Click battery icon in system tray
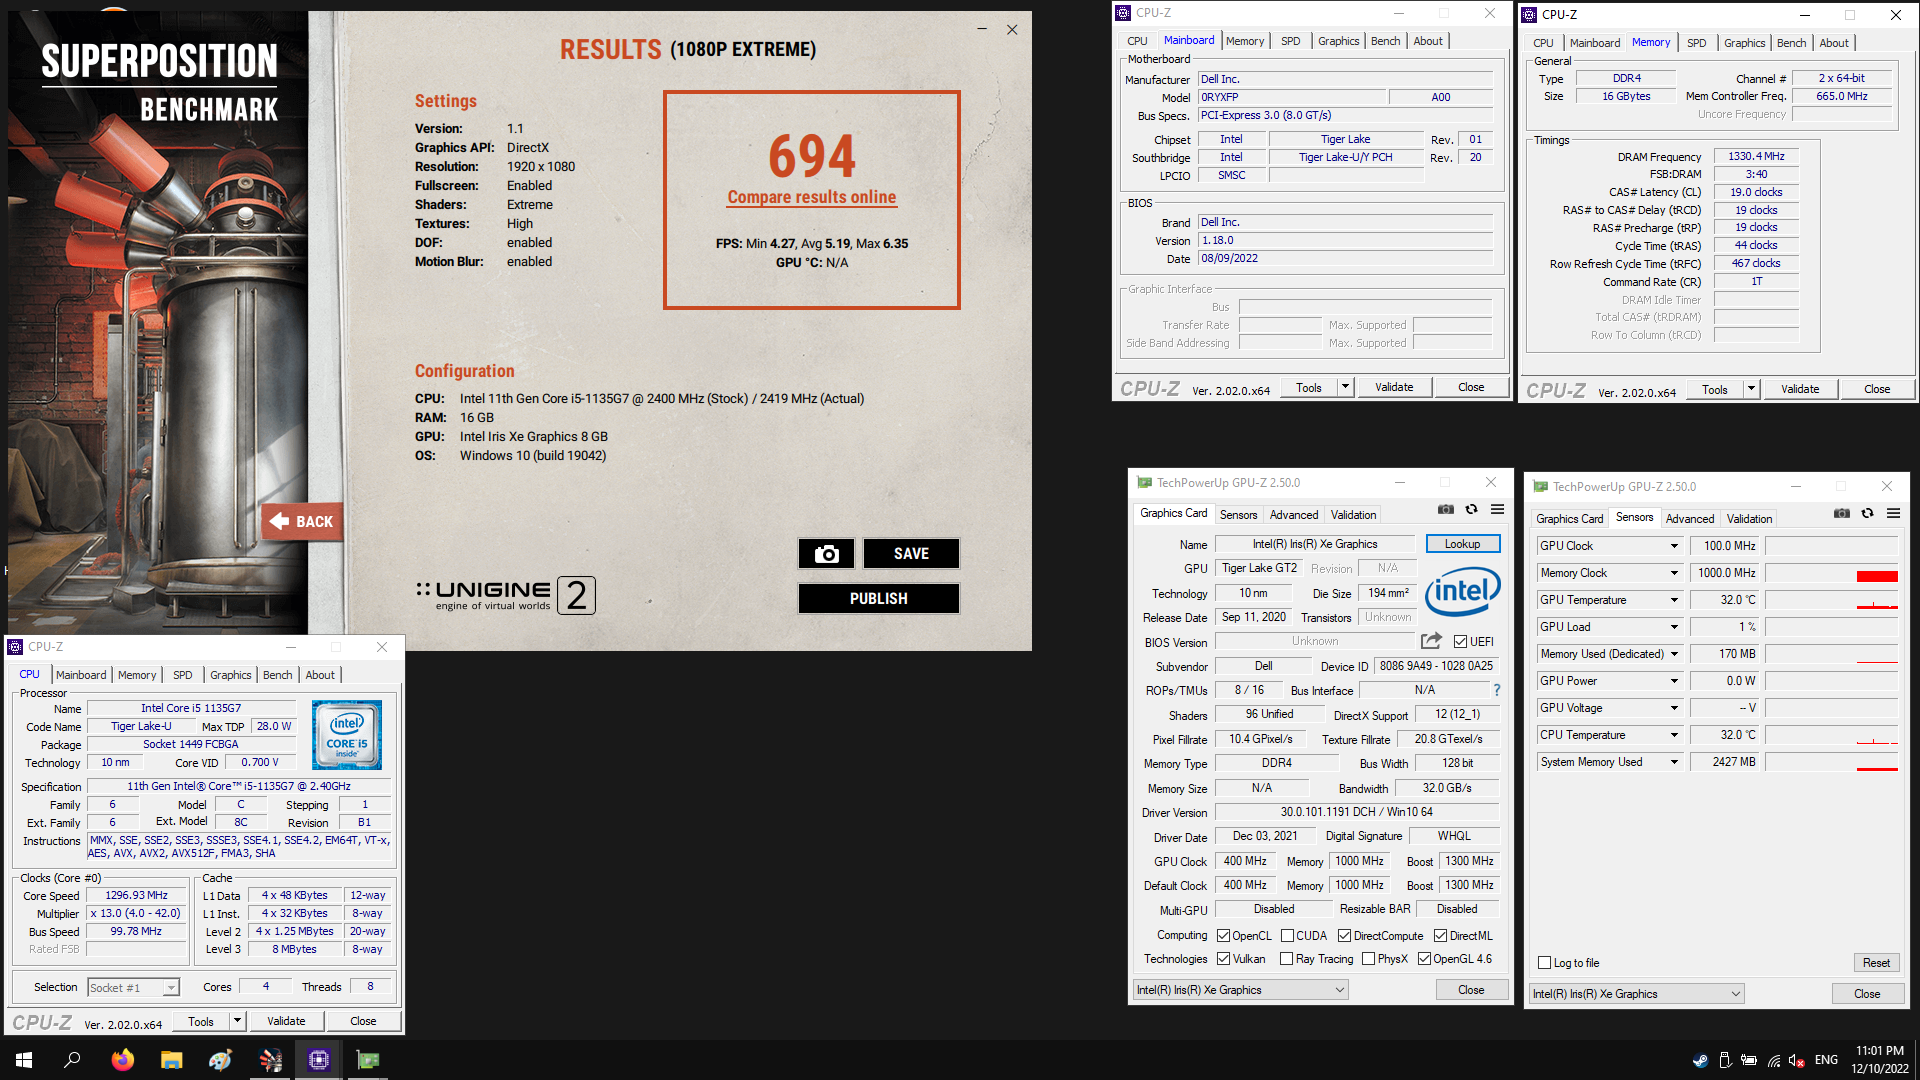 (1749, 1060)
